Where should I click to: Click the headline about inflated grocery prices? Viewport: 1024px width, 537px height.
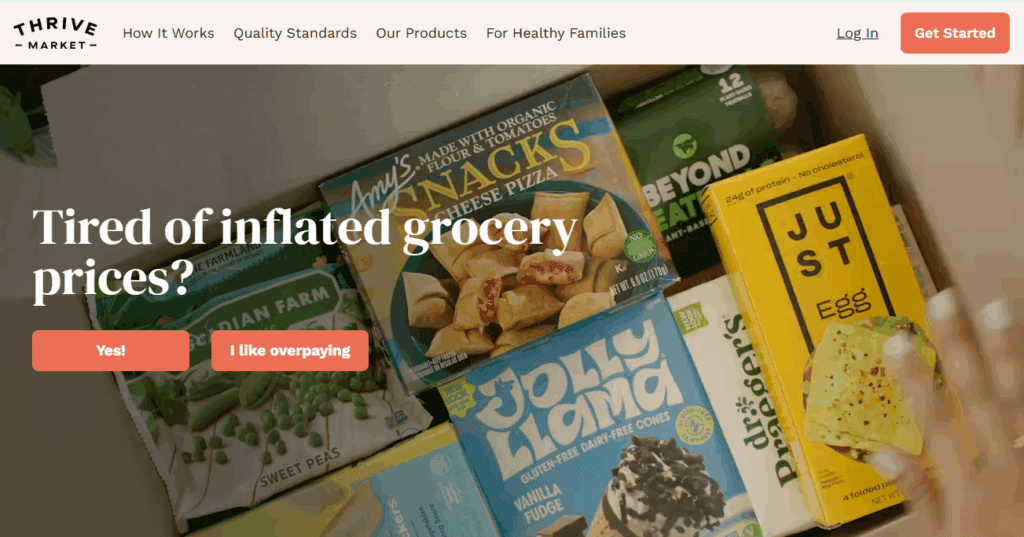pos(305,253)
